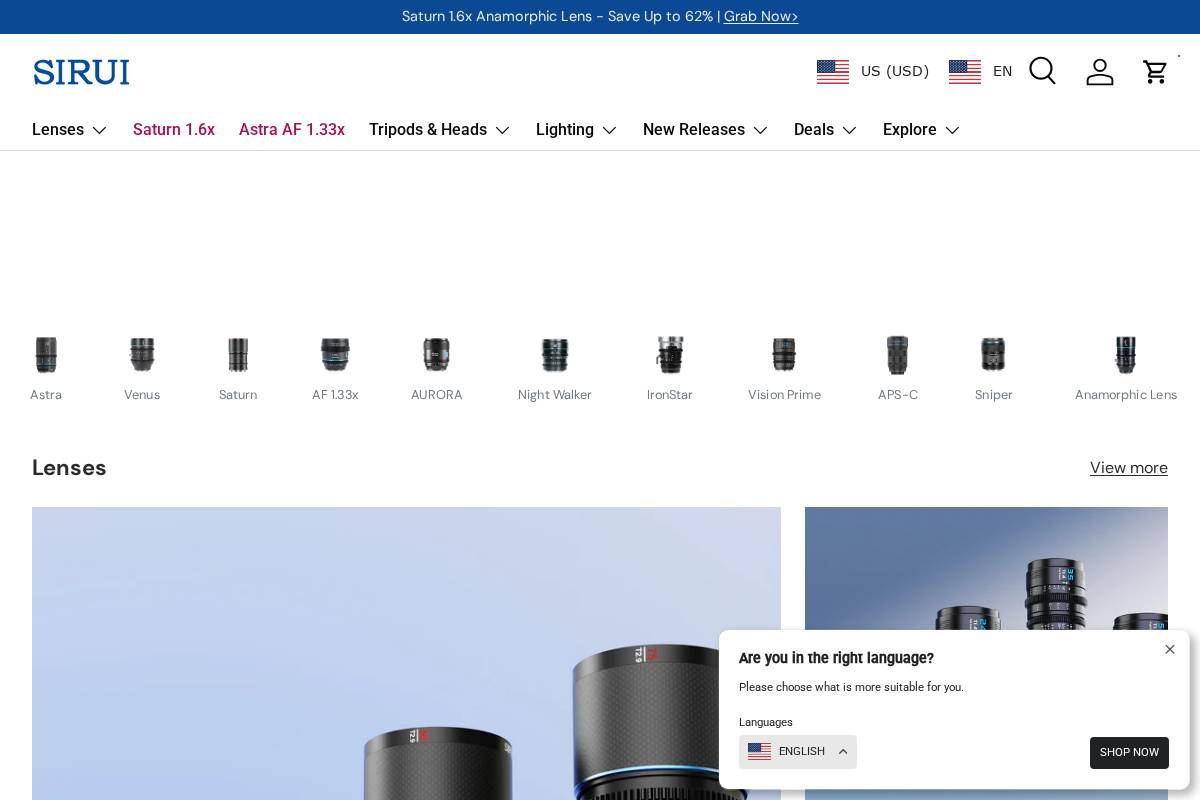Click the Lenses section heading
This screenshot has width=1200, height=800.
tap(69, 467)
